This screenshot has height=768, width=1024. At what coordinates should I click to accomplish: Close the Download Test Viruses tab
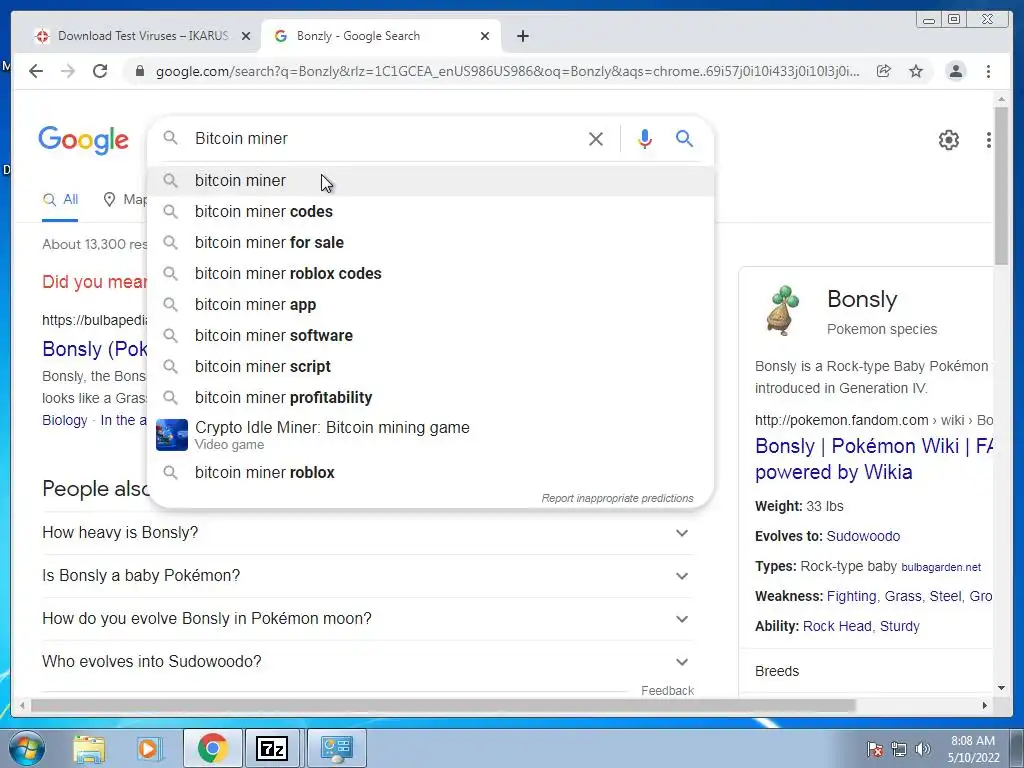coord(246,36)
